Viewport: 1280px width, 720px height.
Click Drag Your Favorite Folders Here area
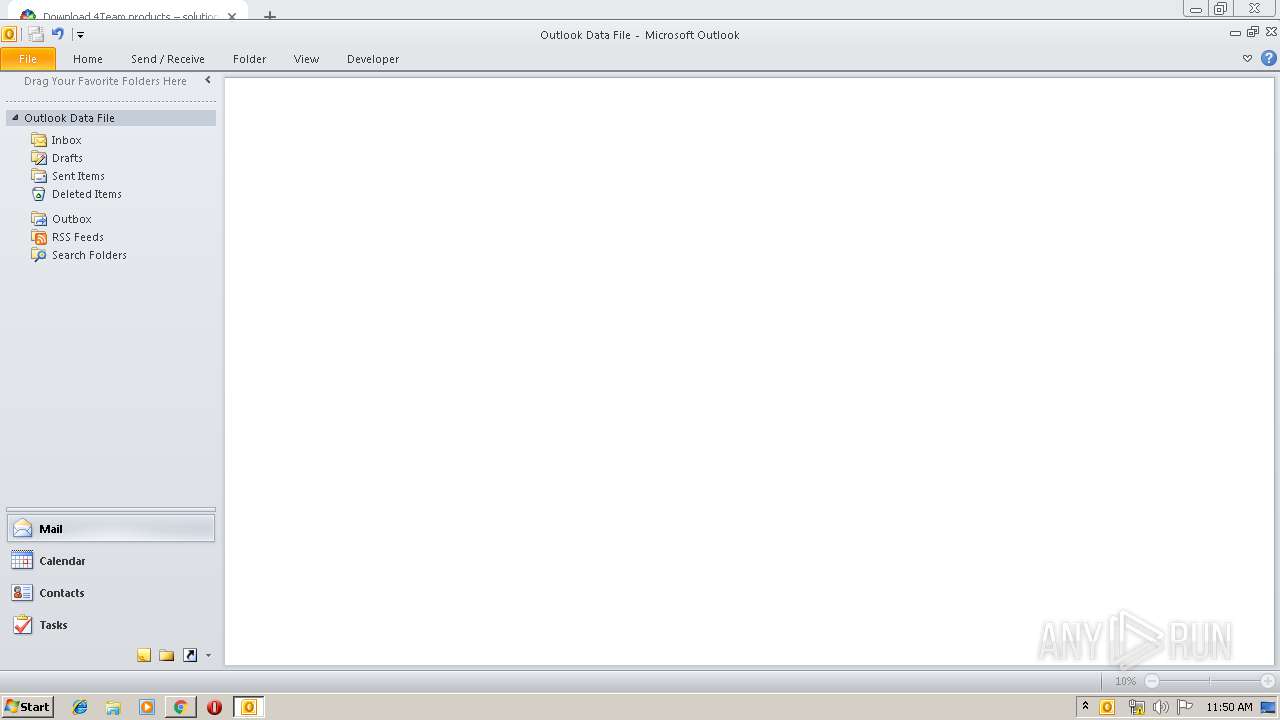105,81
